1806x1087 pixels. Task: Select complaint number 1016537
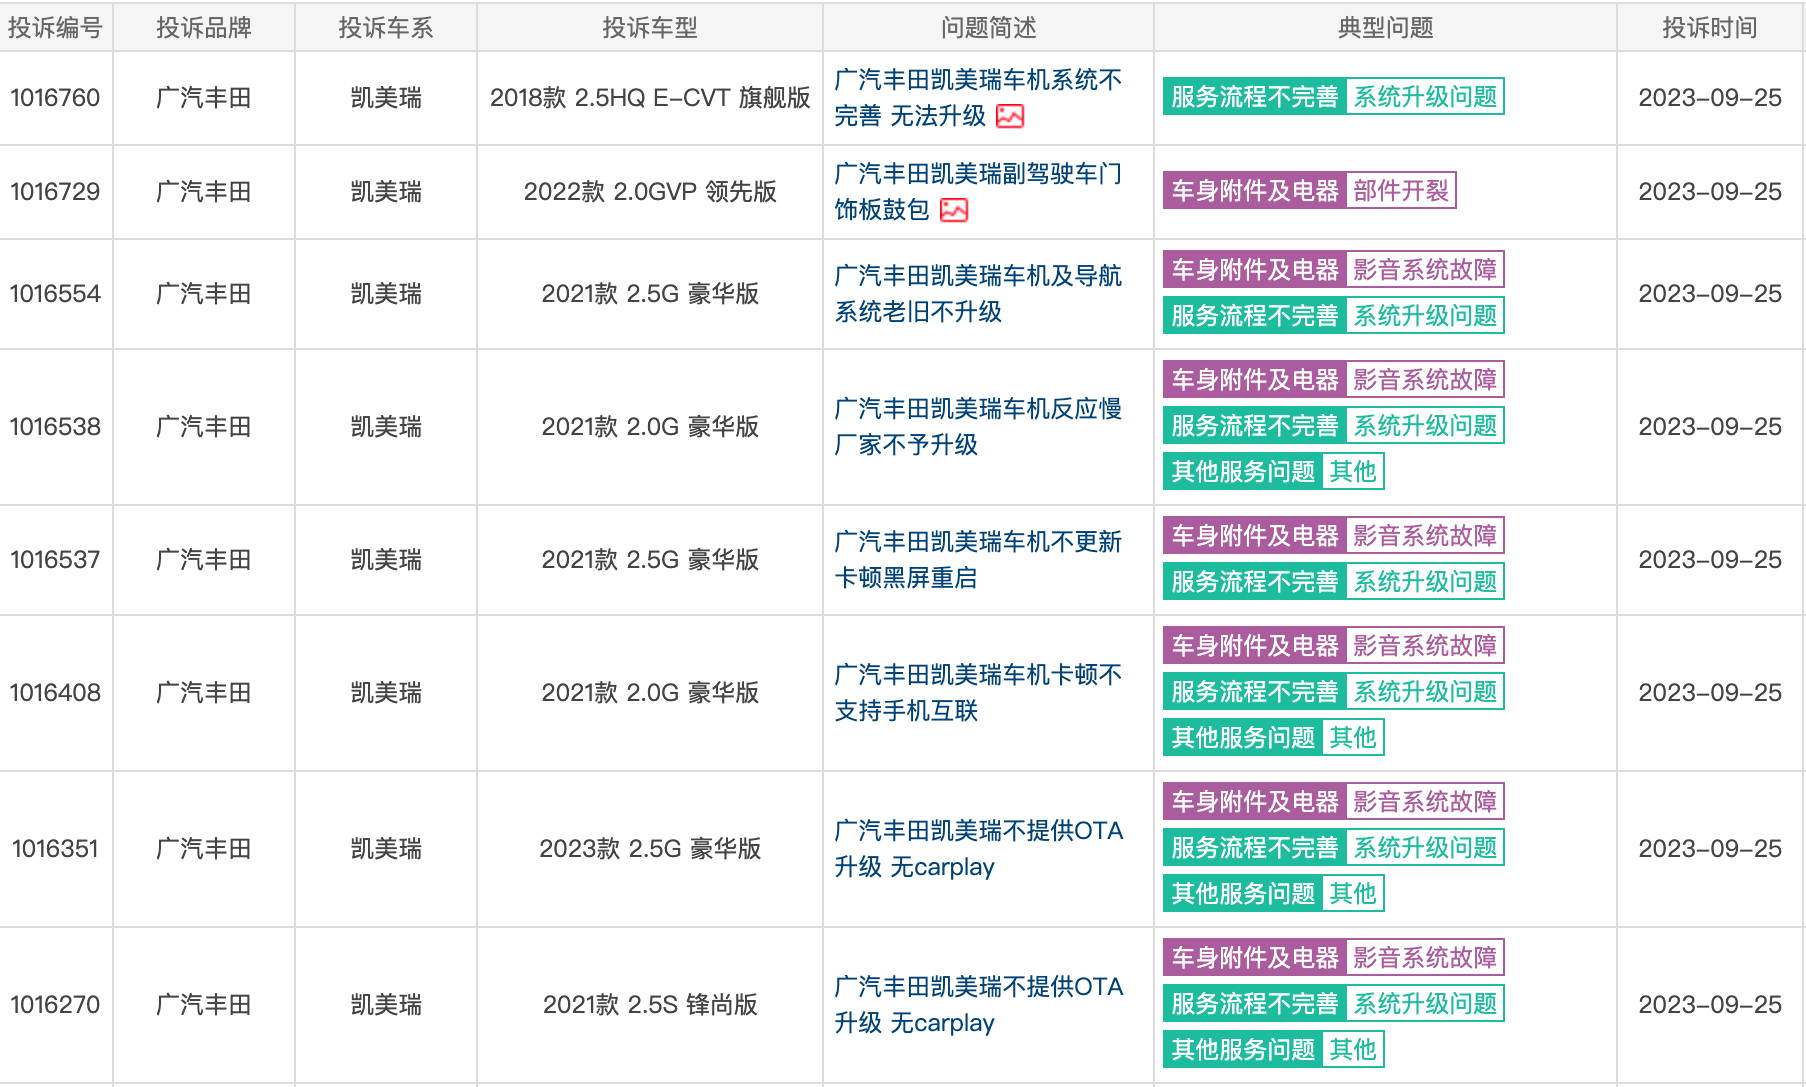point(56,560)
